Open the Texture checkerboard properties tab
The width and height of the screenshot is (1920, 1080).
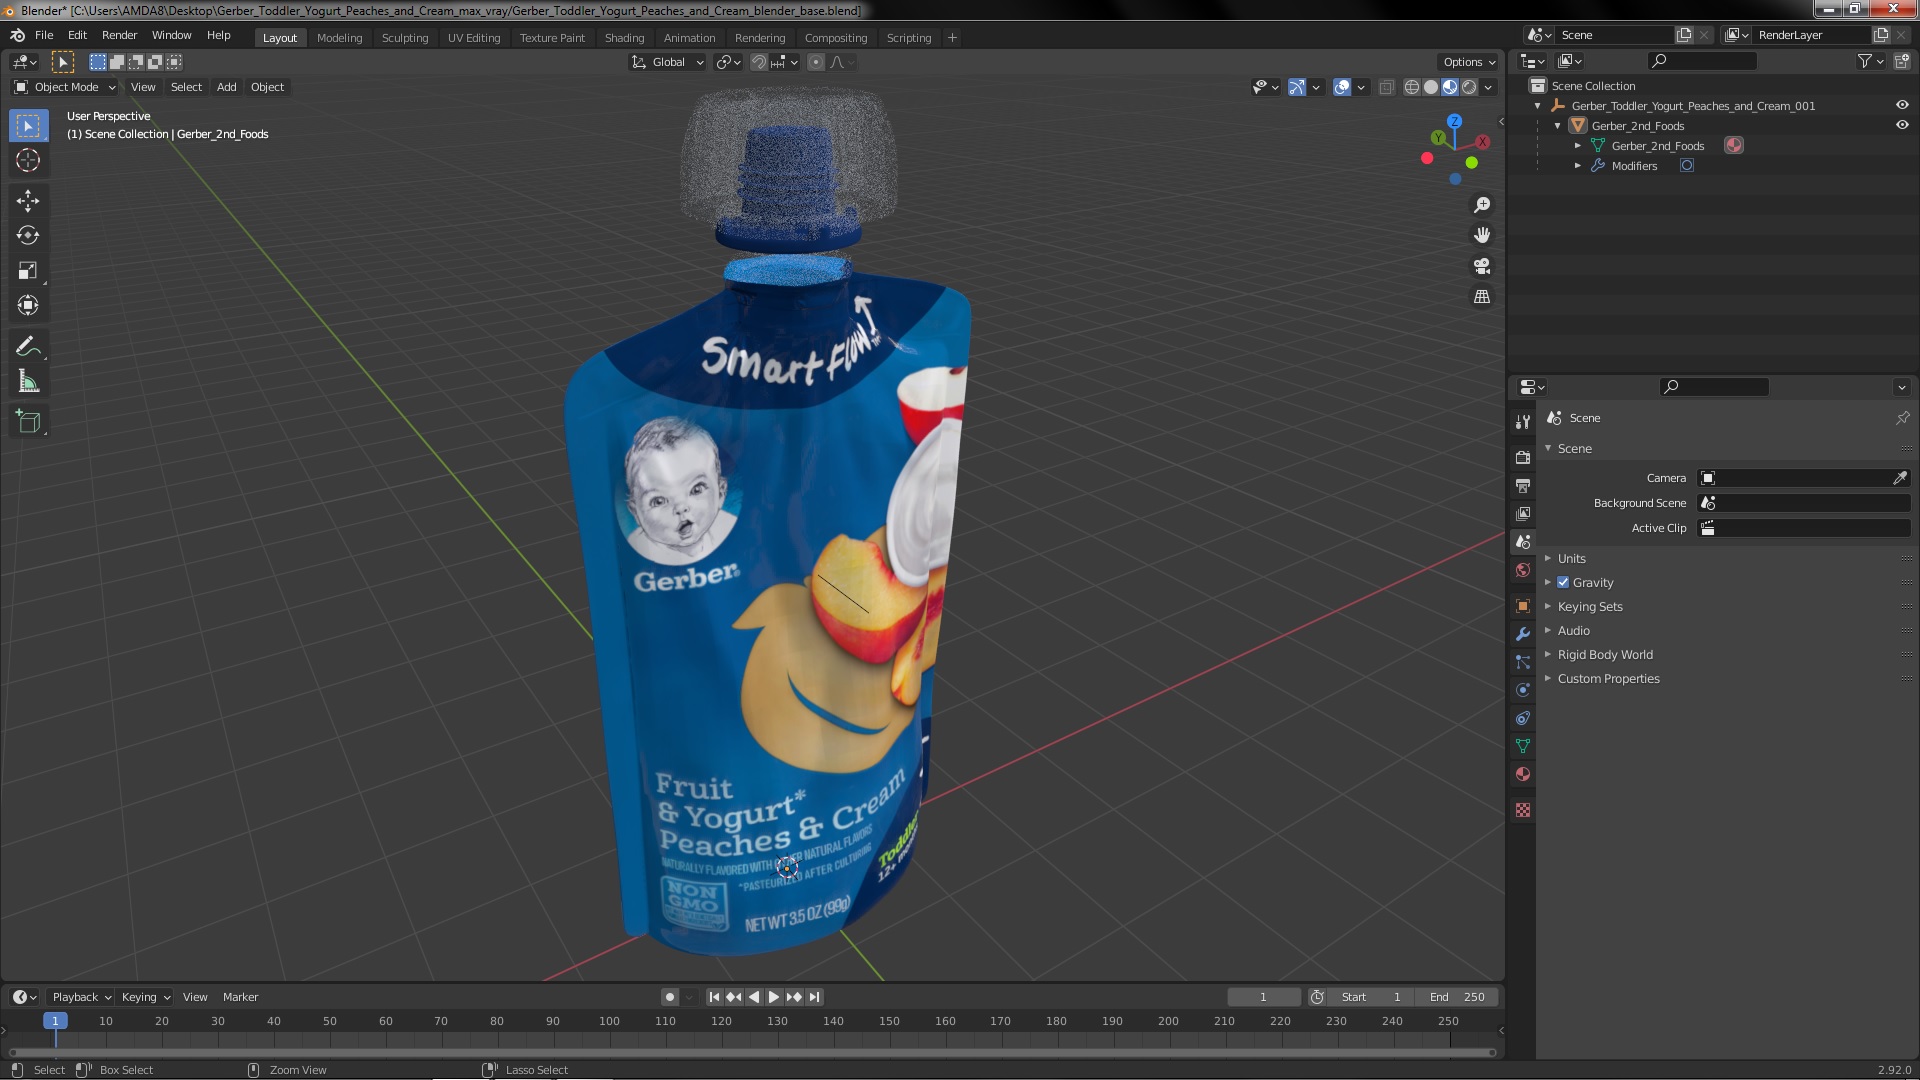pyautogui.click(x=1523, y=810)
